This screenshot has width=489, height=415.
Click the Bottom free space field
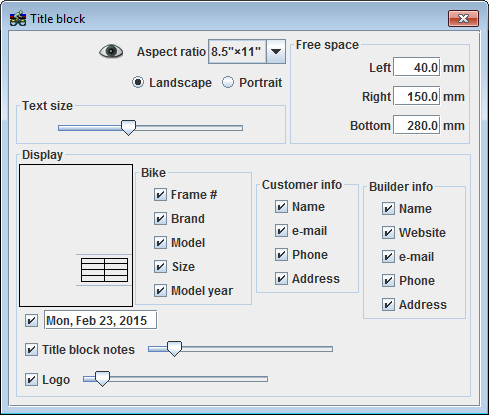pyautogui.click(x=417, y=125)
